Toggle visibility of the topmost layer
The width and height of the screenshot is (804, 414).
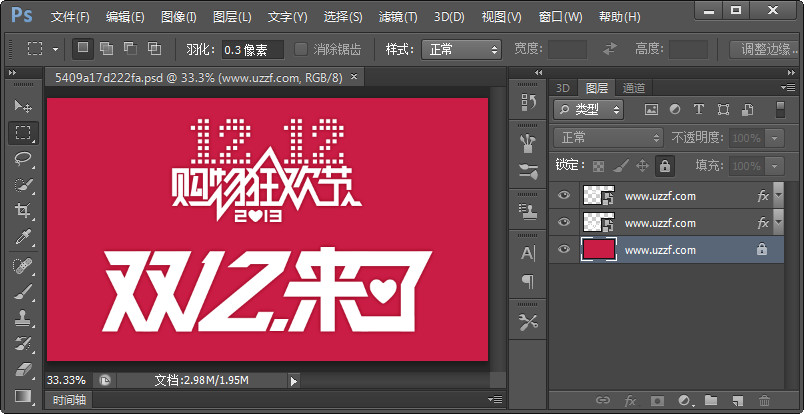click(564, 195)
